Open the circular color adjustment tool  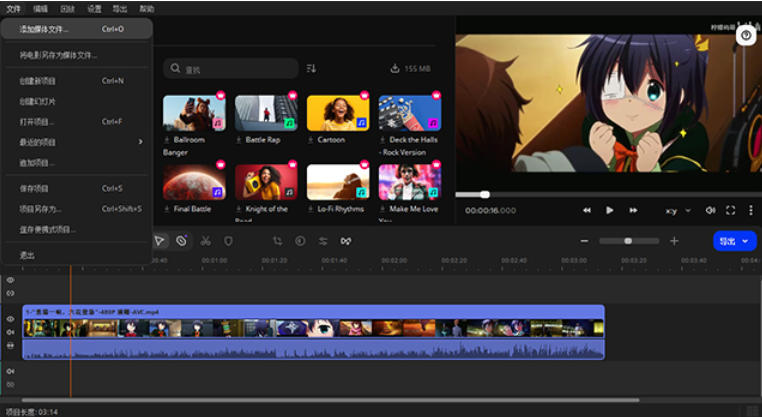click(x=300, y=241)
